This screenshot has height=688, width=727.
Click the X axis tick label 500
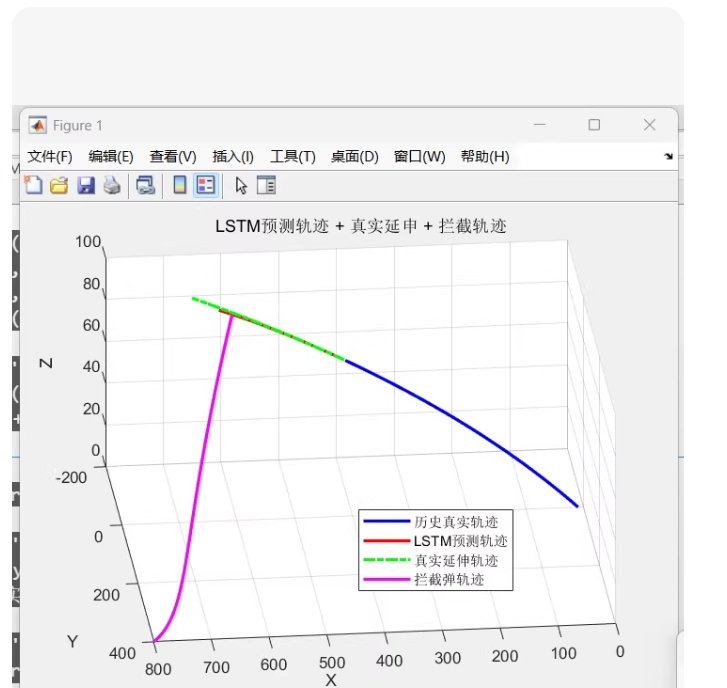(x=332, y=663)
